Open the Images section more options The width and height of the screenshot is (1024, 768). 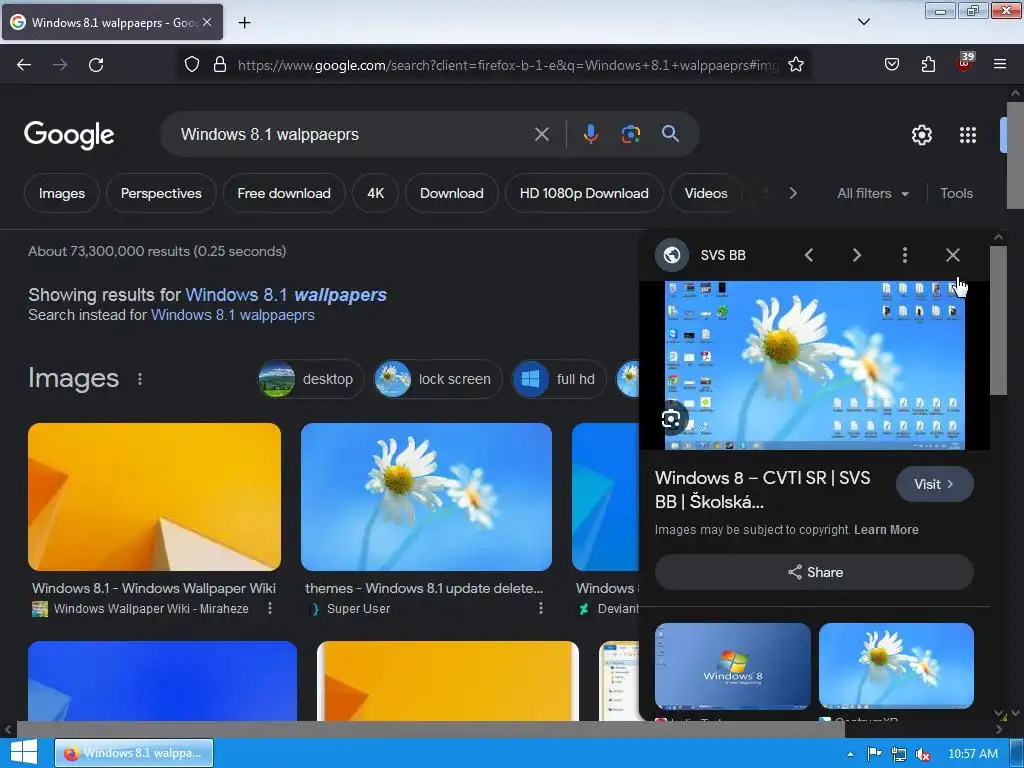140,379
